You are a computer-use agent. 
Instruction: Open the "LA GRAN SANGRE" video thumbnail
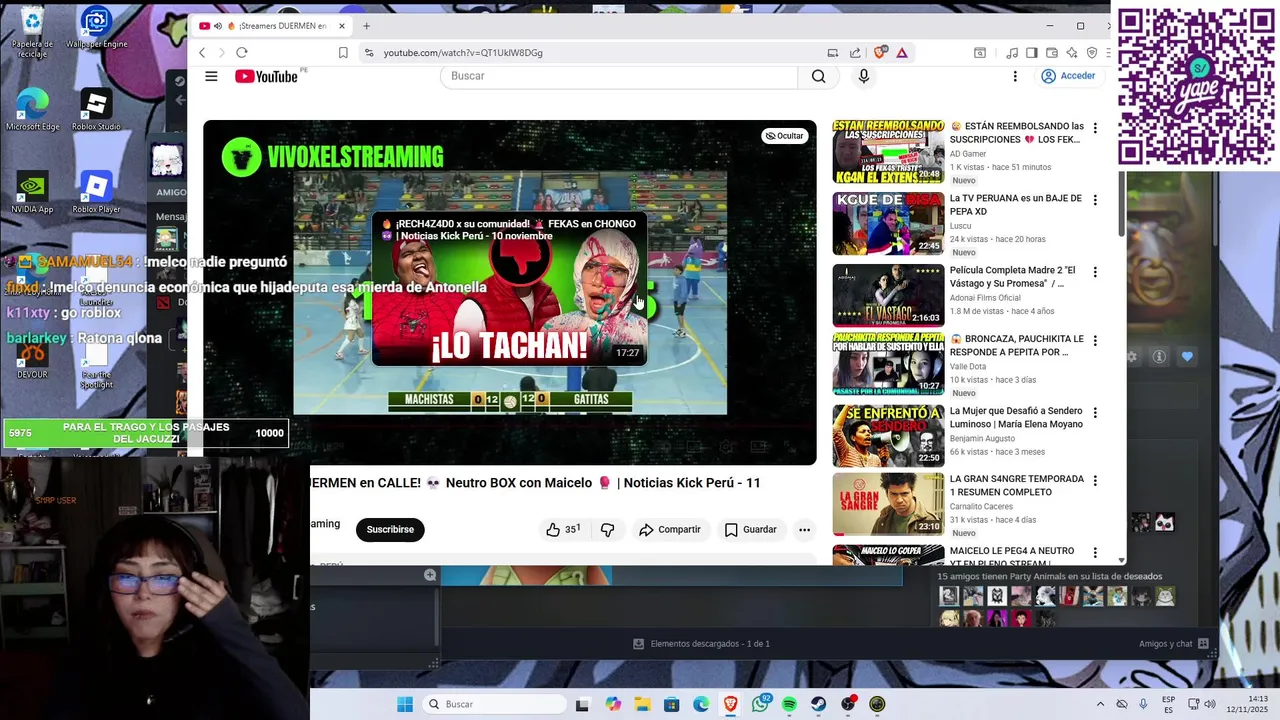888,504
